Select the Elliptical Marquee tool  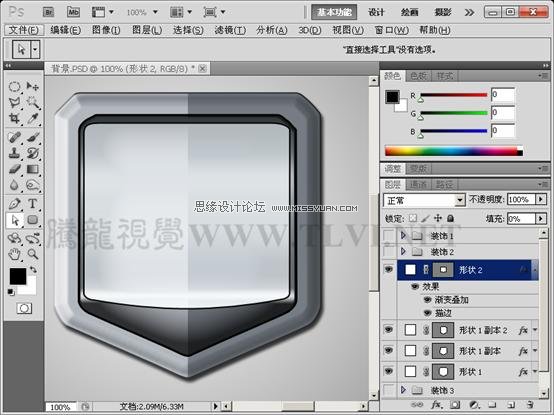point(14,86)
